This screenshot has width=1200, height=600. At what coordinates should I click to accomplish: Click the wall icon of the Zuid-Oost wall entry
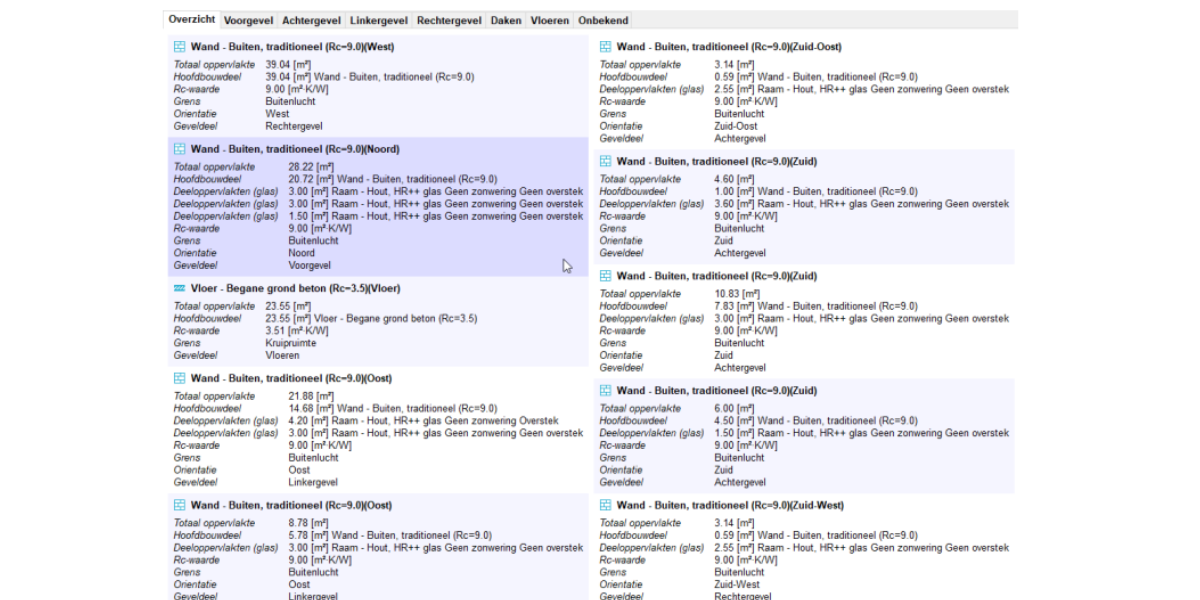606,47
